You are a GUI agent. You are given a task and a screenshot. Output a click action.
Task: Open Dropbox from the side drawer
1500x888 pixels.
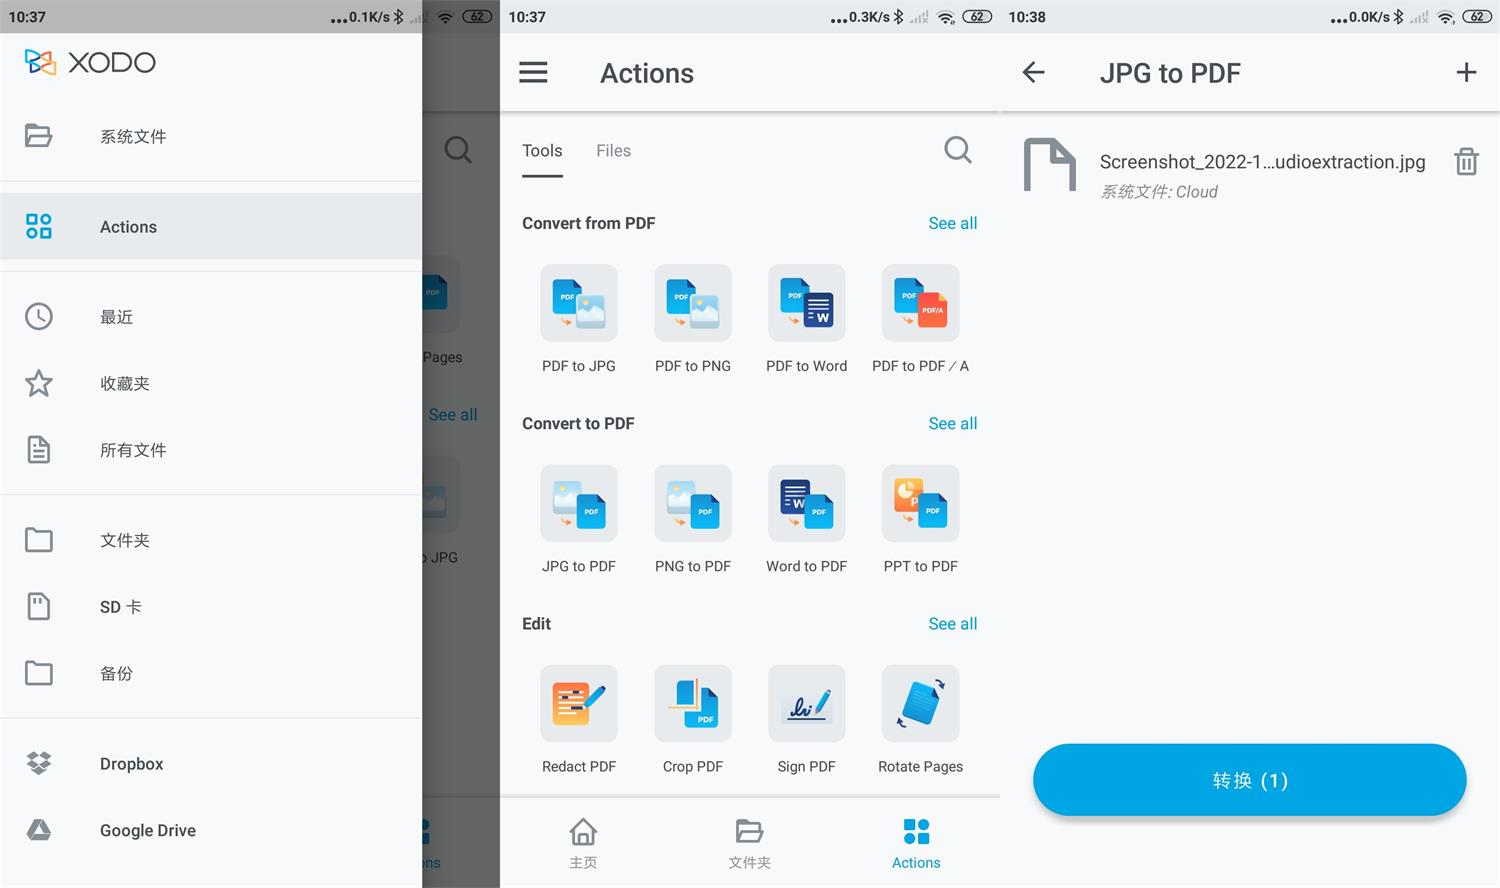(x=131, y=764)
